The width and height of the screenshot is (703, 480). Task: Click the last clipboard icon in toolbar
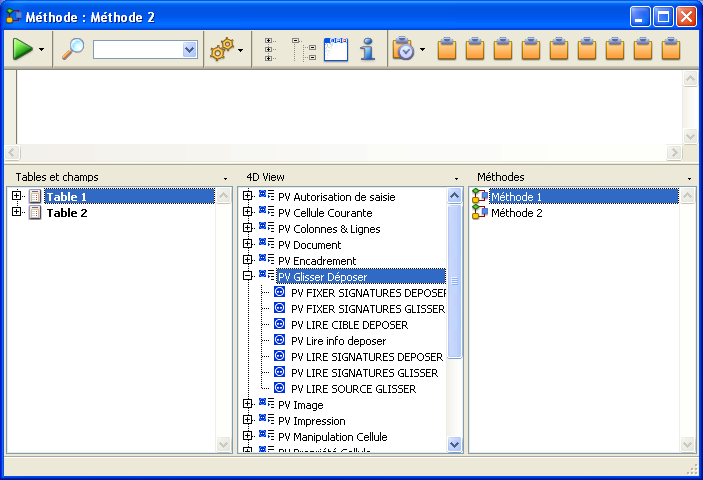[x=671, y=49]
